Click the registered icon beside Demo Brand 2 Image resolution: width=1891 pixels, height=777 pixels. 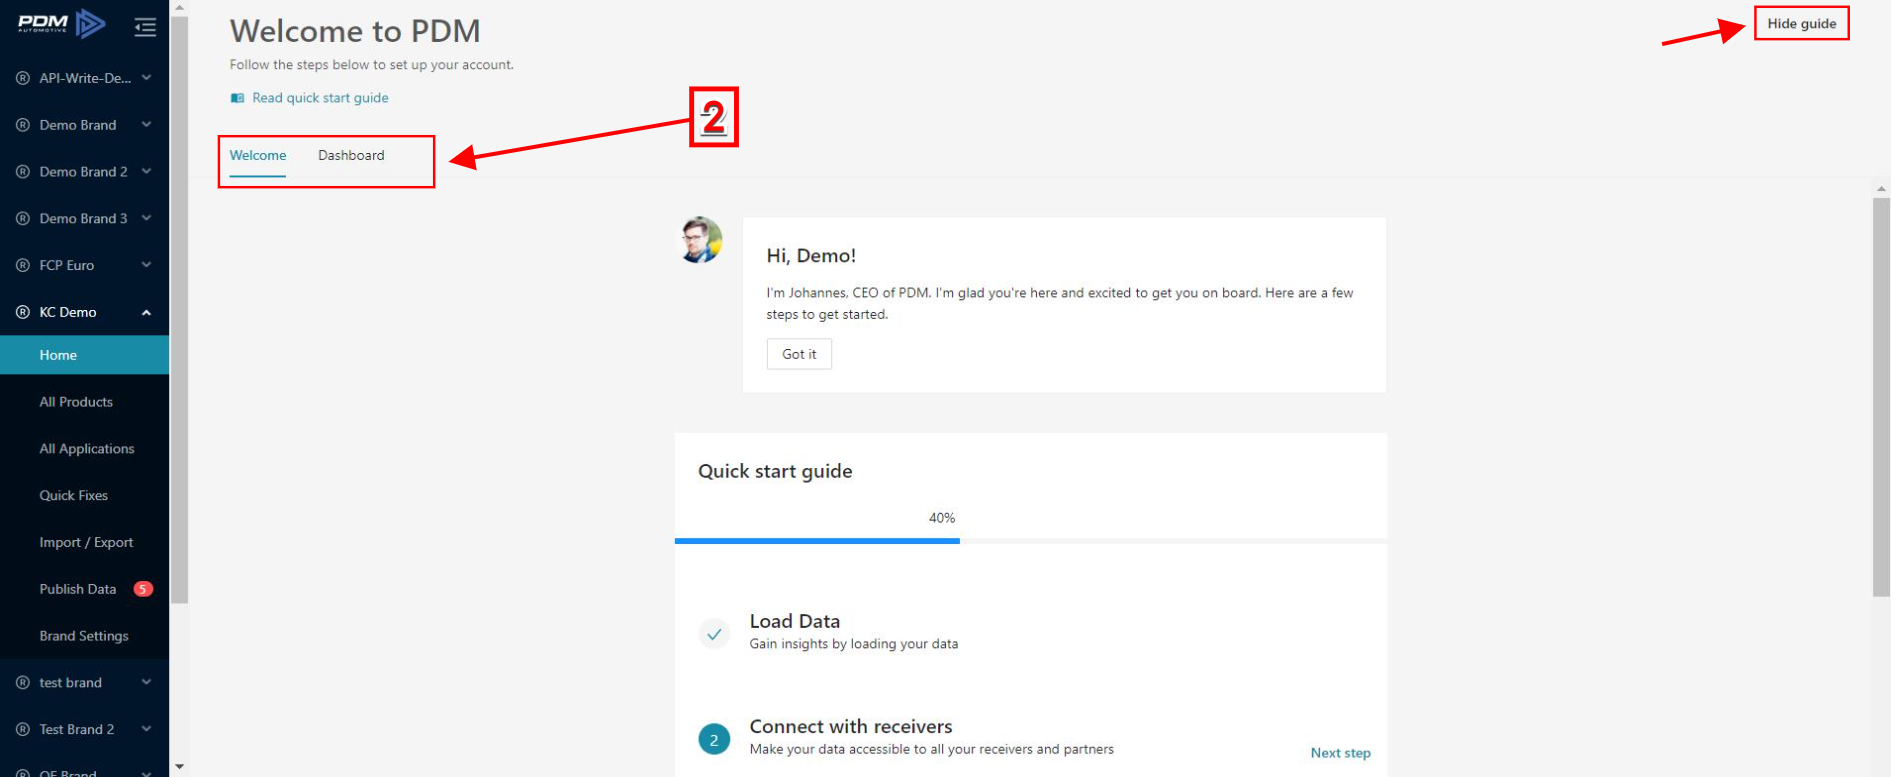point(23,172)
